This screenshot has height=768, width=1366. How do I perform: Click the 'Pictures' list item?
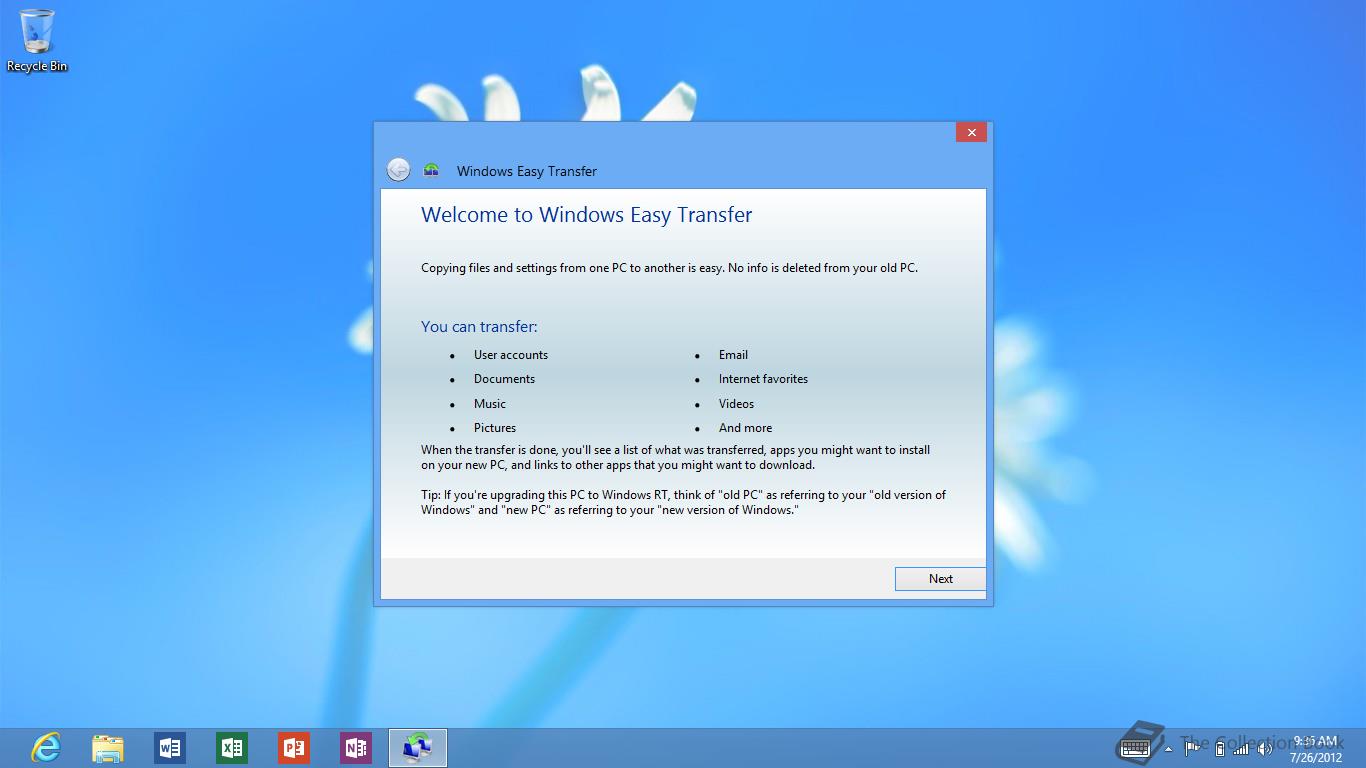coord(495,428)
